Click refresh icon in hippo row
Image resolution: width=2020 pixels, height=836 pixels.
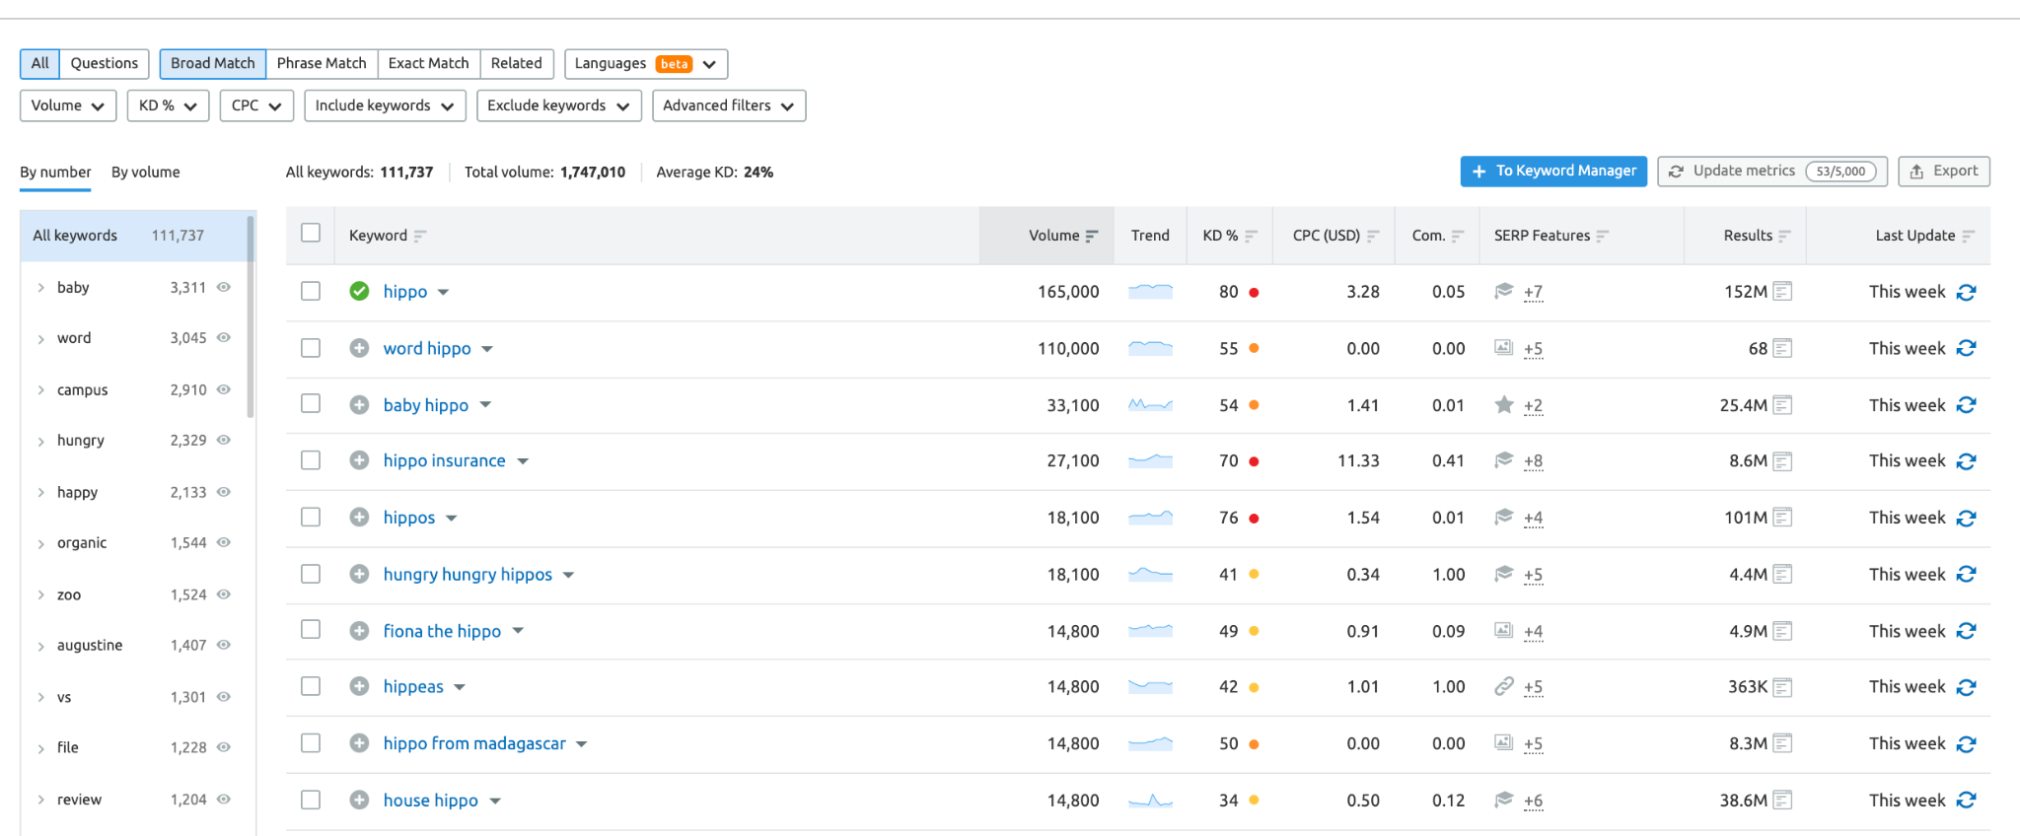(1966, 292)
